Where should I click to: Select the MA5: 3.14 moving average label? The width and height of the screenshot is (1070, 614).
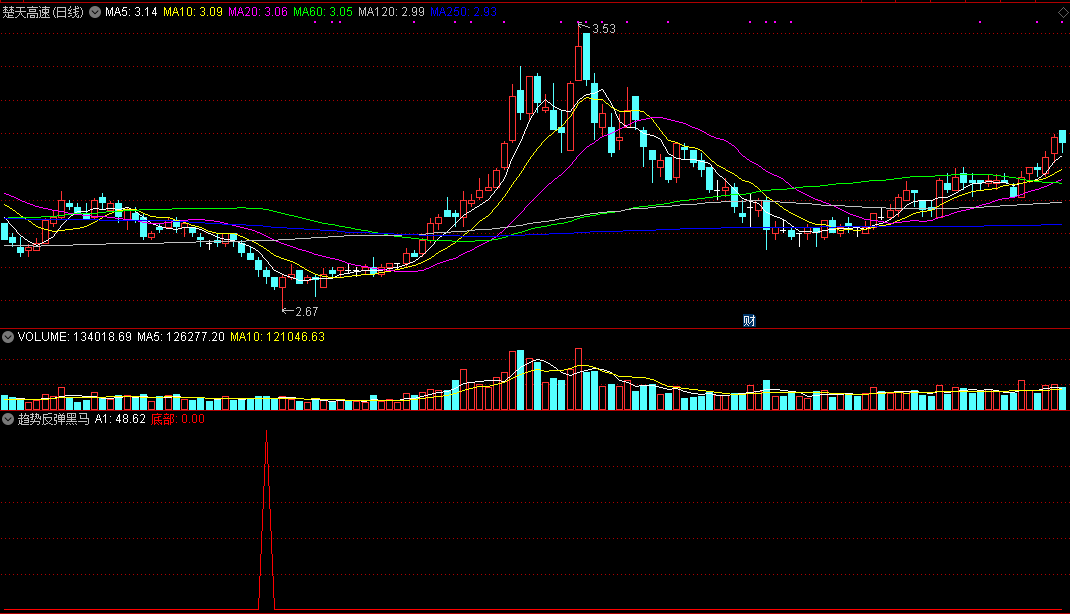tap(131, 12)
